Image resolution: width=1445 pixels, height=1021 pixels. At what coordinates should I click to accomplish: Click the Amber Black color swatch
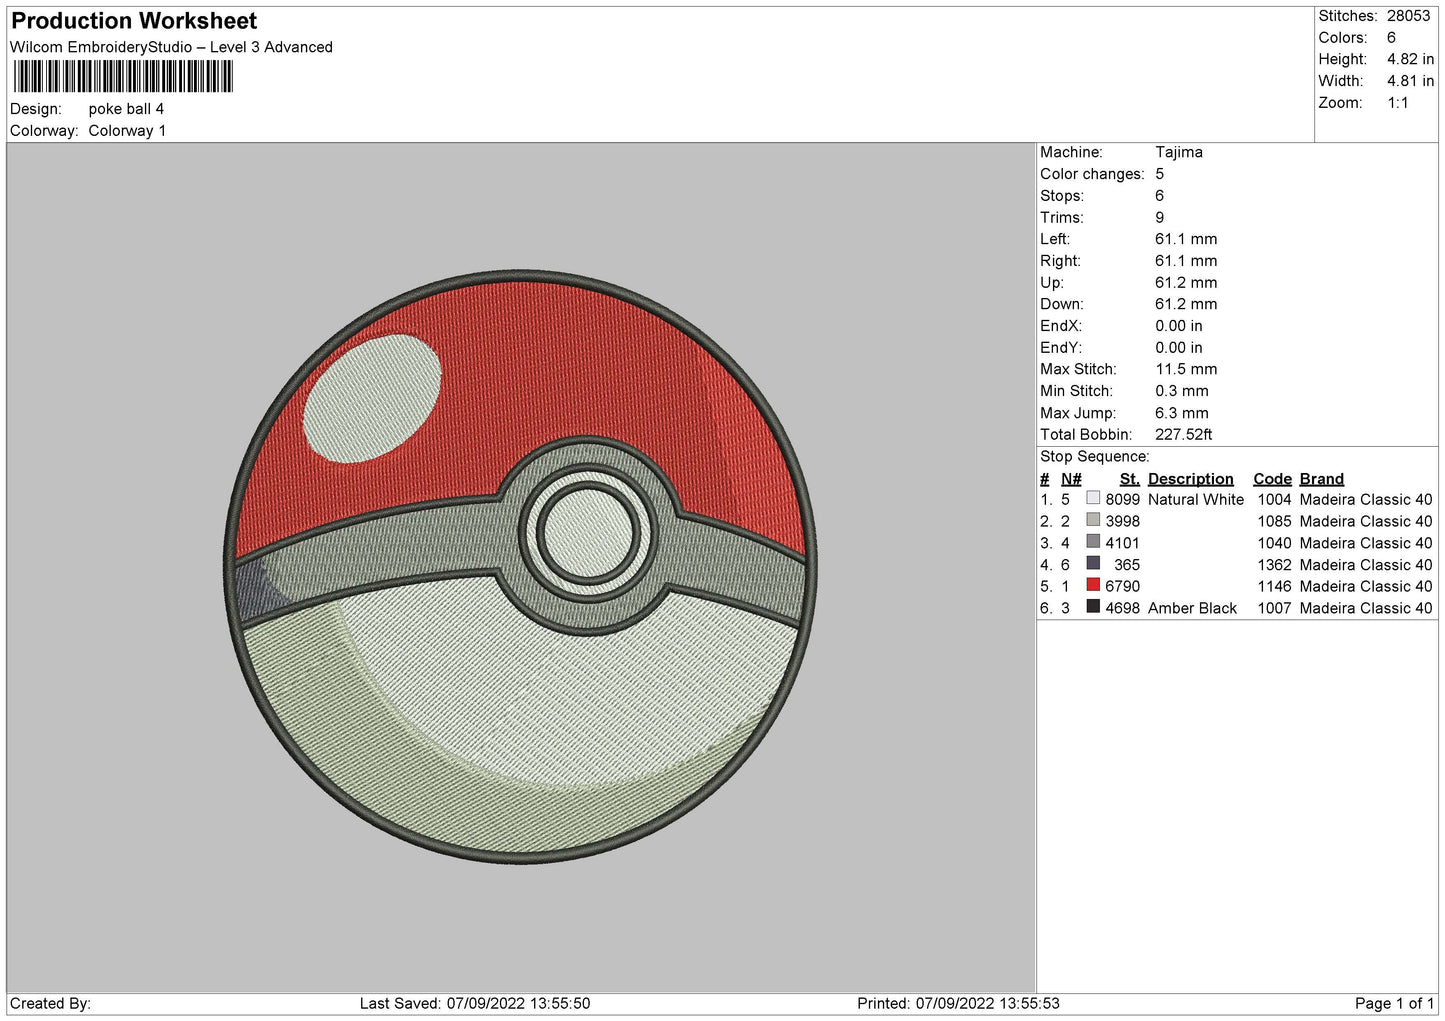click(1093, 607)
